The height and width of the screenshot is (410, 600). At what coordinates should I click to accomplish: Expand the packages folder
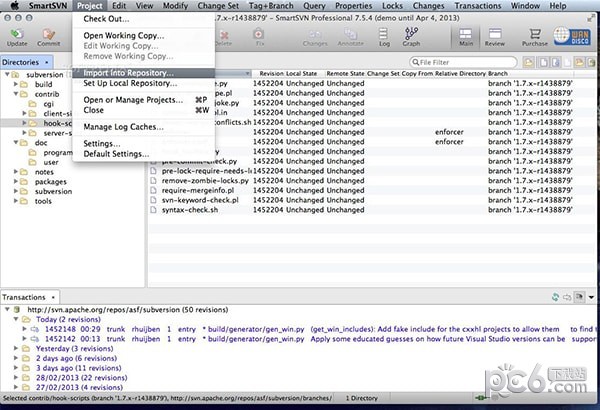coord(16,181)
